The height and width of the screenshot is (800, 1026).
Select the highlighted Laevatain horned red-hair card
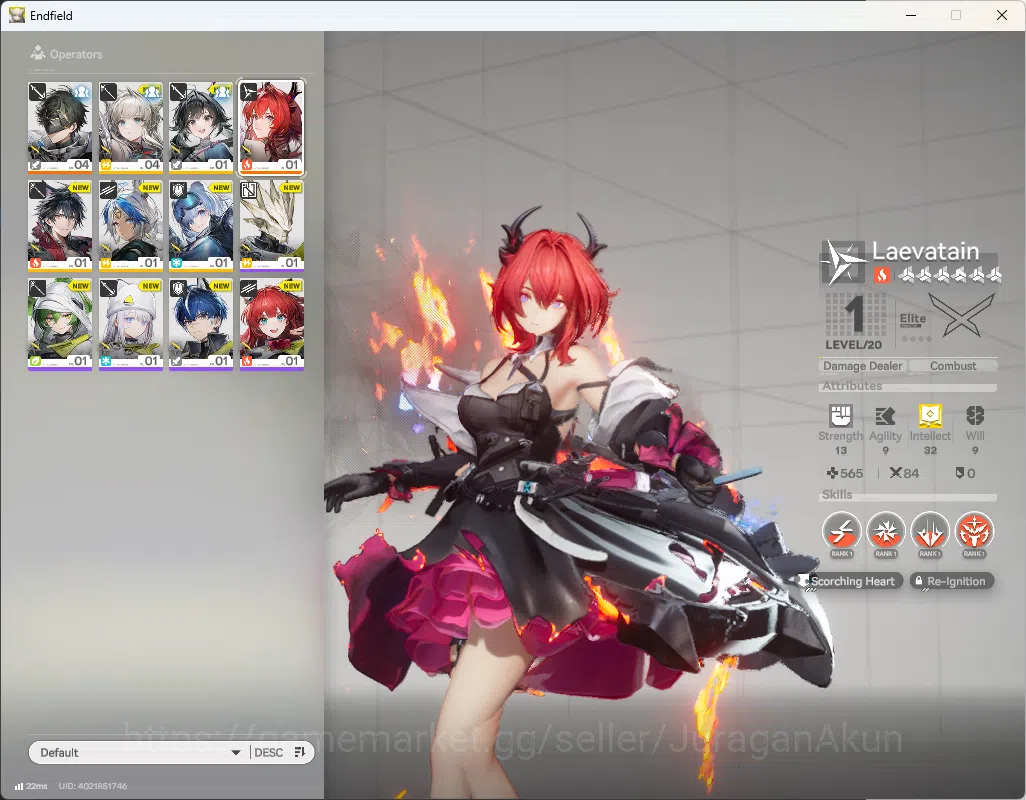271,128
